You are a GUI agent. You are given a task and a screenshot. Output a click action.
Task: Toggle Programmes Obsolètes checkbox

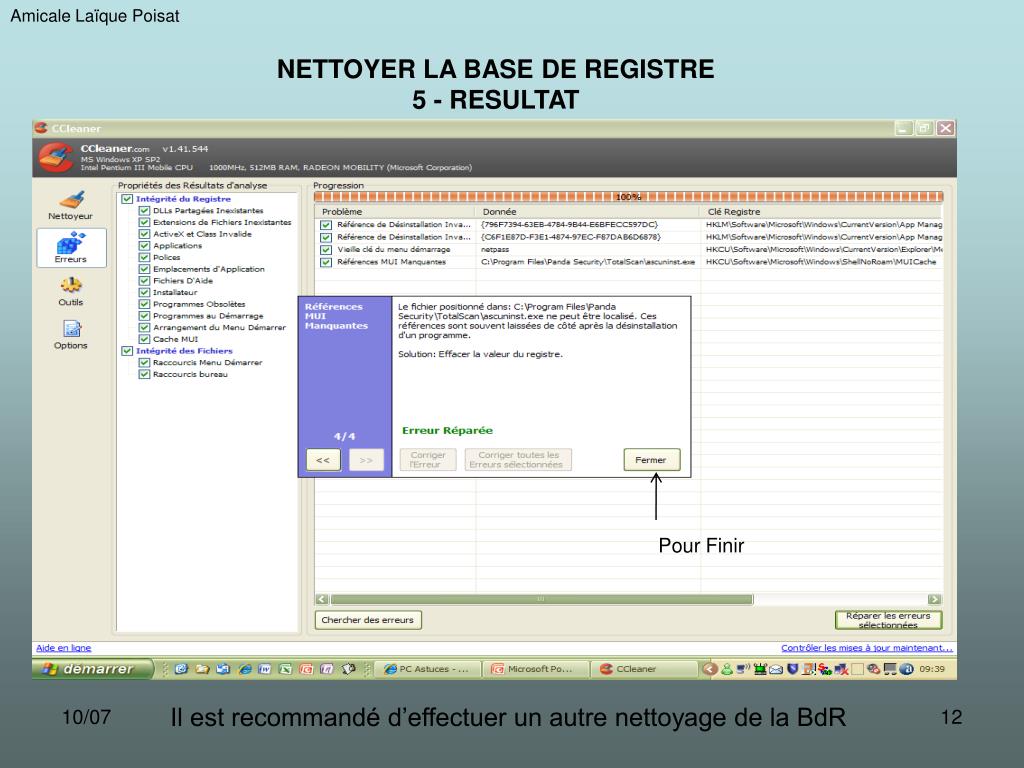click(144, 304)
